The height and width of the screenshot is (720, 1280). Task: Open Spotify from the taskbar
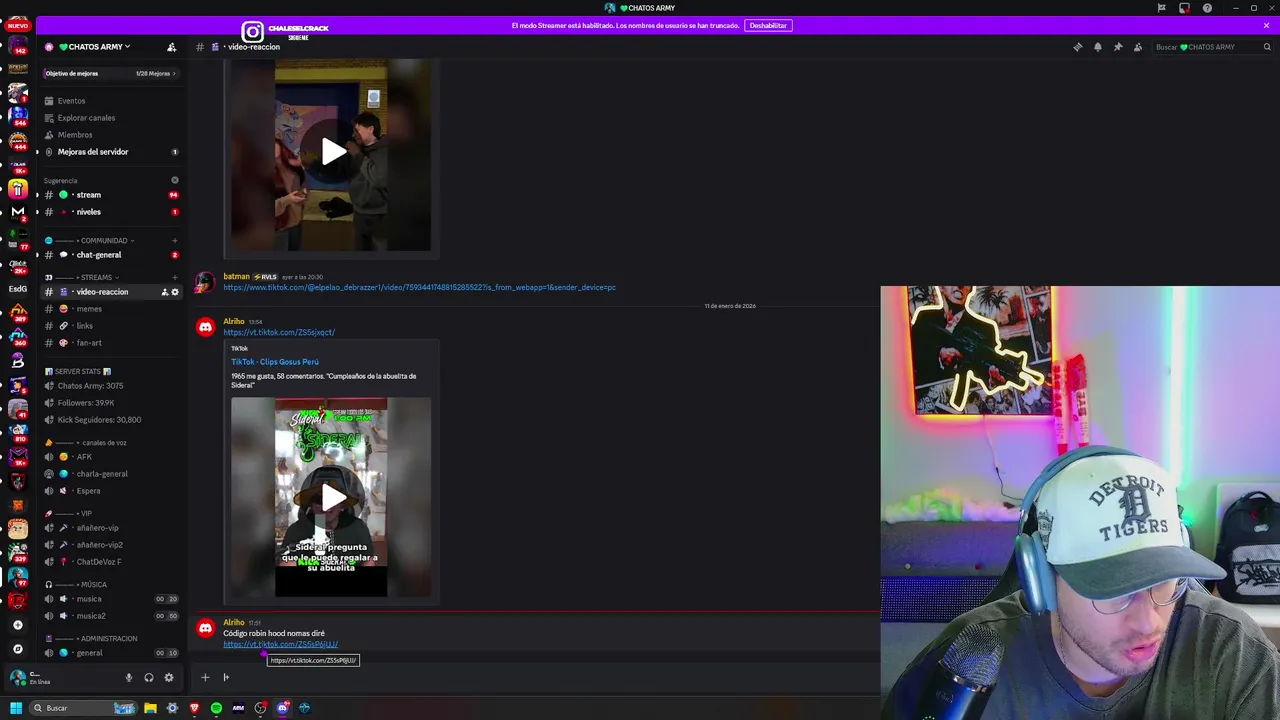point(216,708)
